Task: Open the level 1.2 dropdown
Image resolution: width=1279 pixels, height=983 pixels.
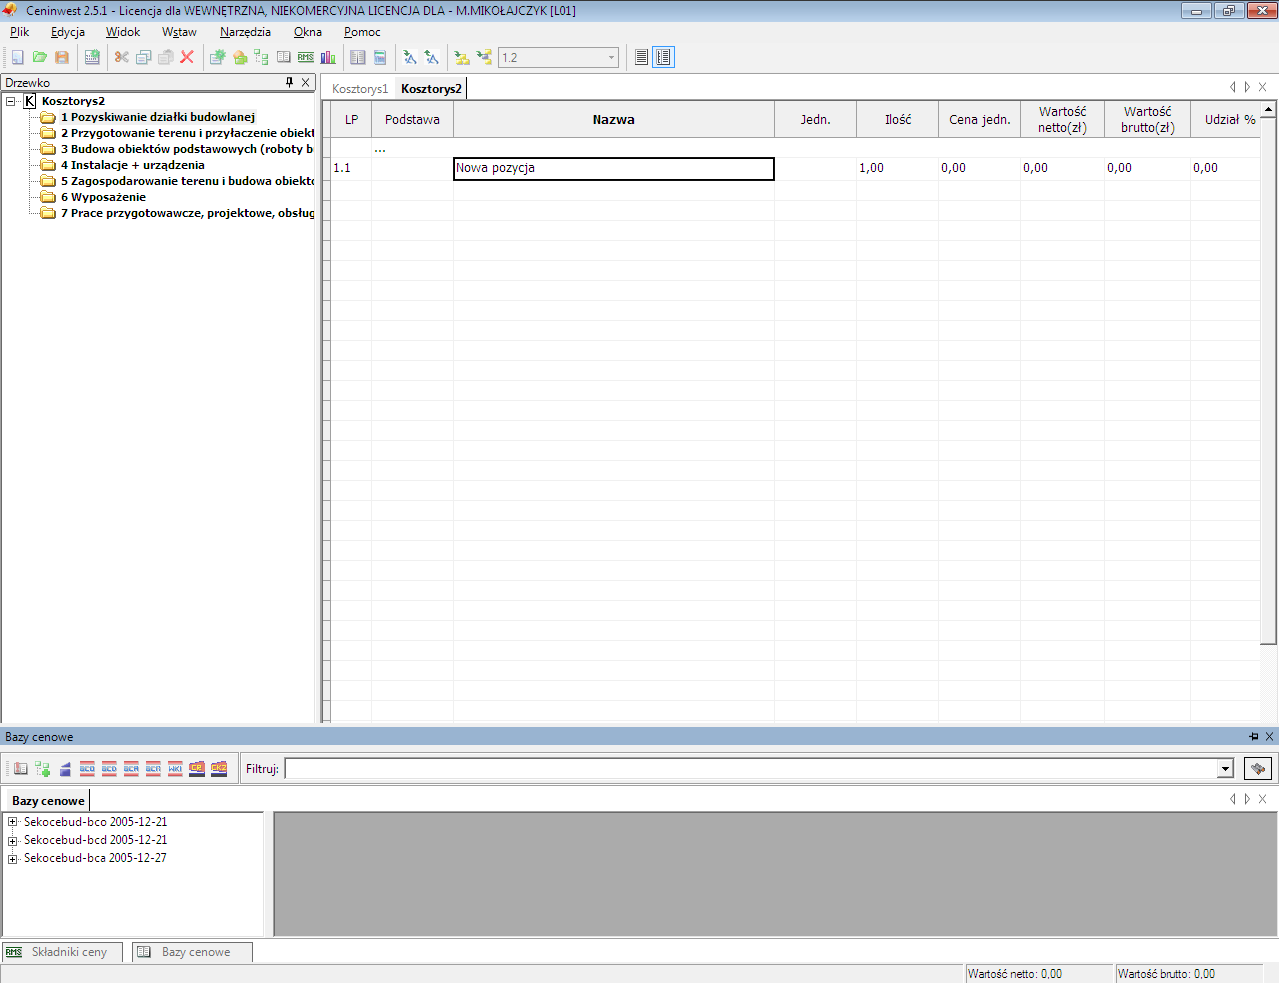Action: (x=611, y=58)
